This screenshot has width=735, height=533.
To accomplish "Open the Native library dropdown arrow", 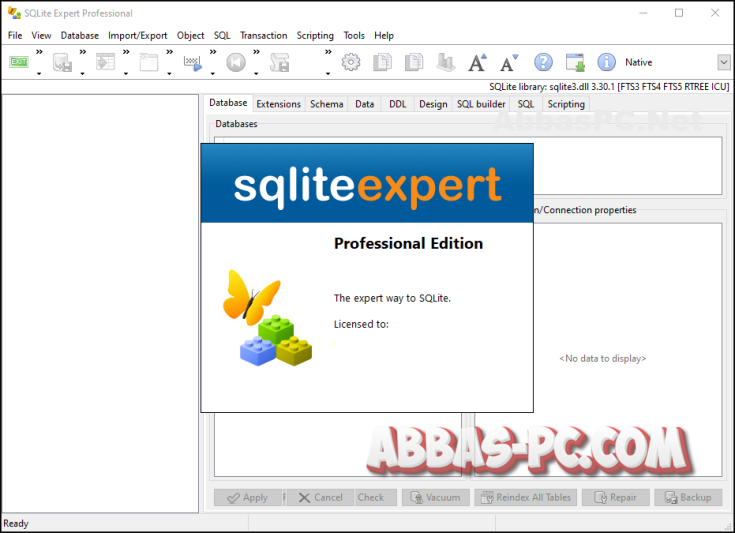I will 724,62.
